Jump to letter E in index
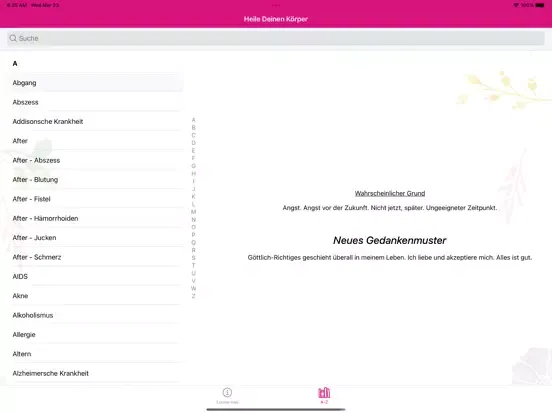This screenshot has width=552, height=414. coord(193,151)
